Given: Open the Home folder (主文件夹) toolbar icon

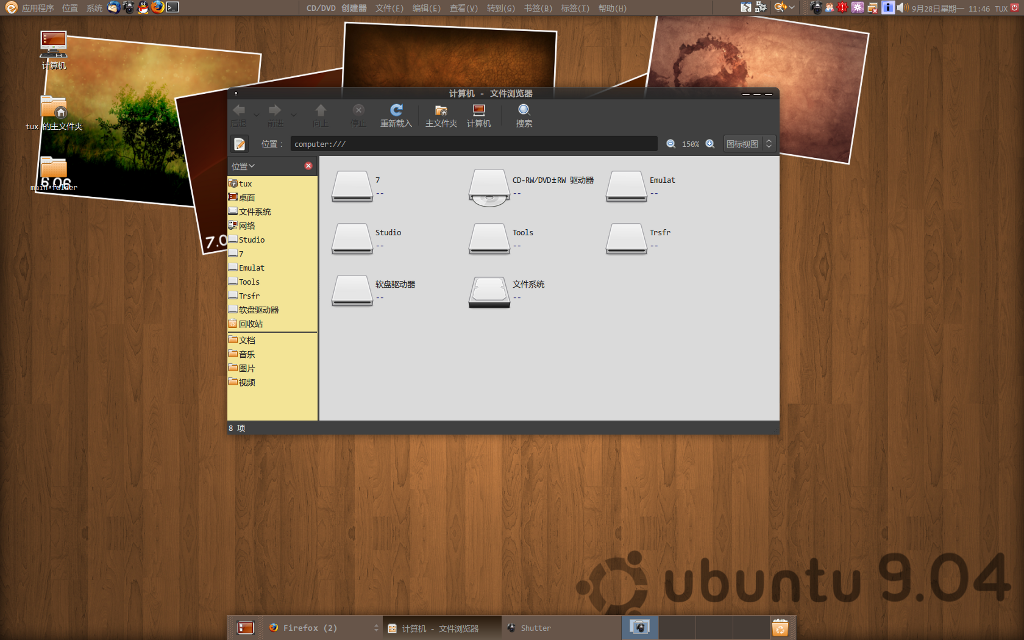Looking at the screenshot, I should tap(441, 110).
